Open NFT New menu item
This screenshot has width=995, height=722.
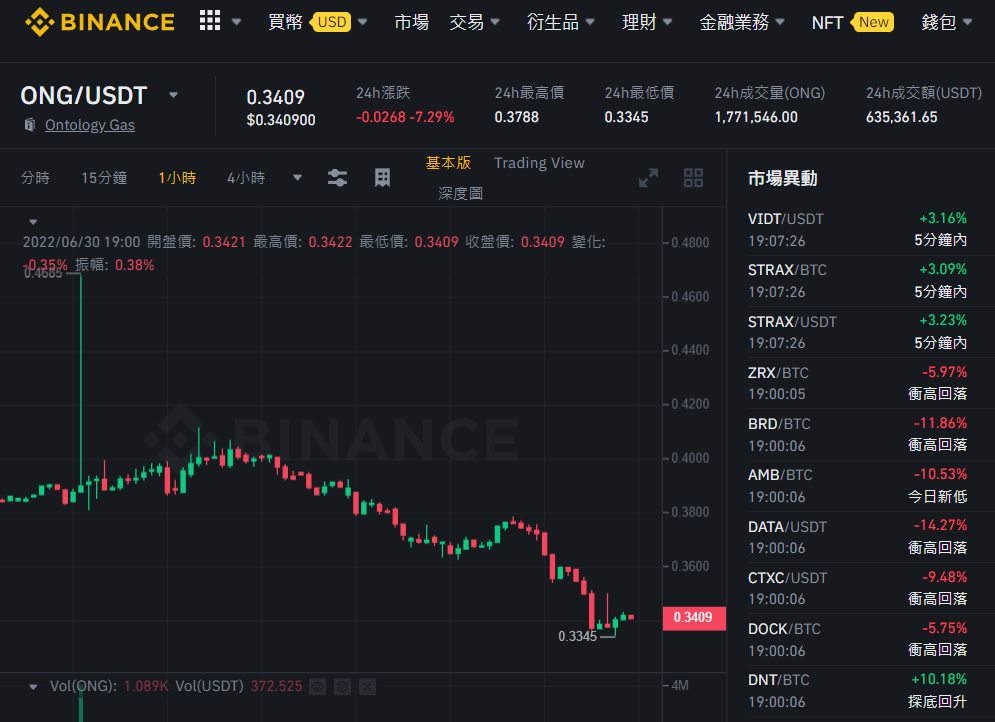point(852,22)
